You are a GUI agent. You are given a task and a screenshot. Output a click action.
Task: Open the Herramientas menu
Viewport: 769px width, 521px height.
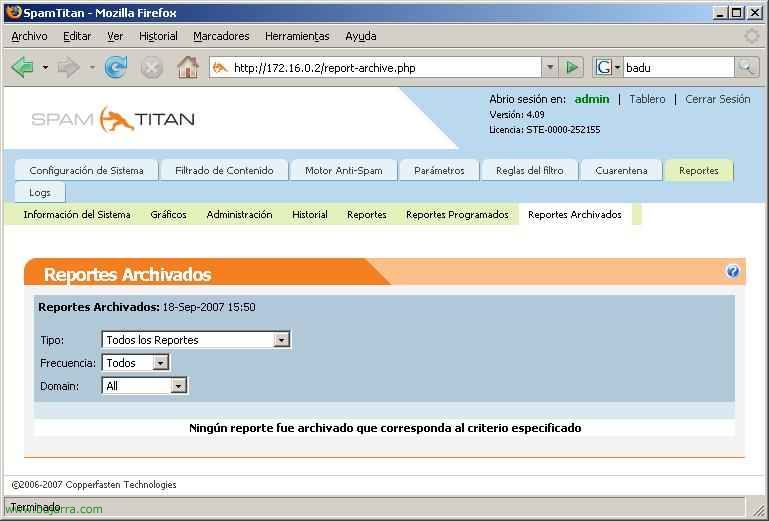(x=297, y=36)
